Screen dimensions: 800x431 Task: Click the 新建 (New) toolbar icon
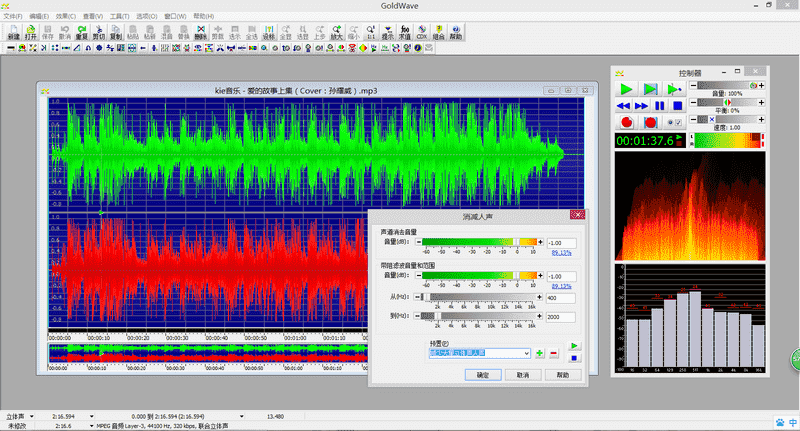[x=14, y=32]
